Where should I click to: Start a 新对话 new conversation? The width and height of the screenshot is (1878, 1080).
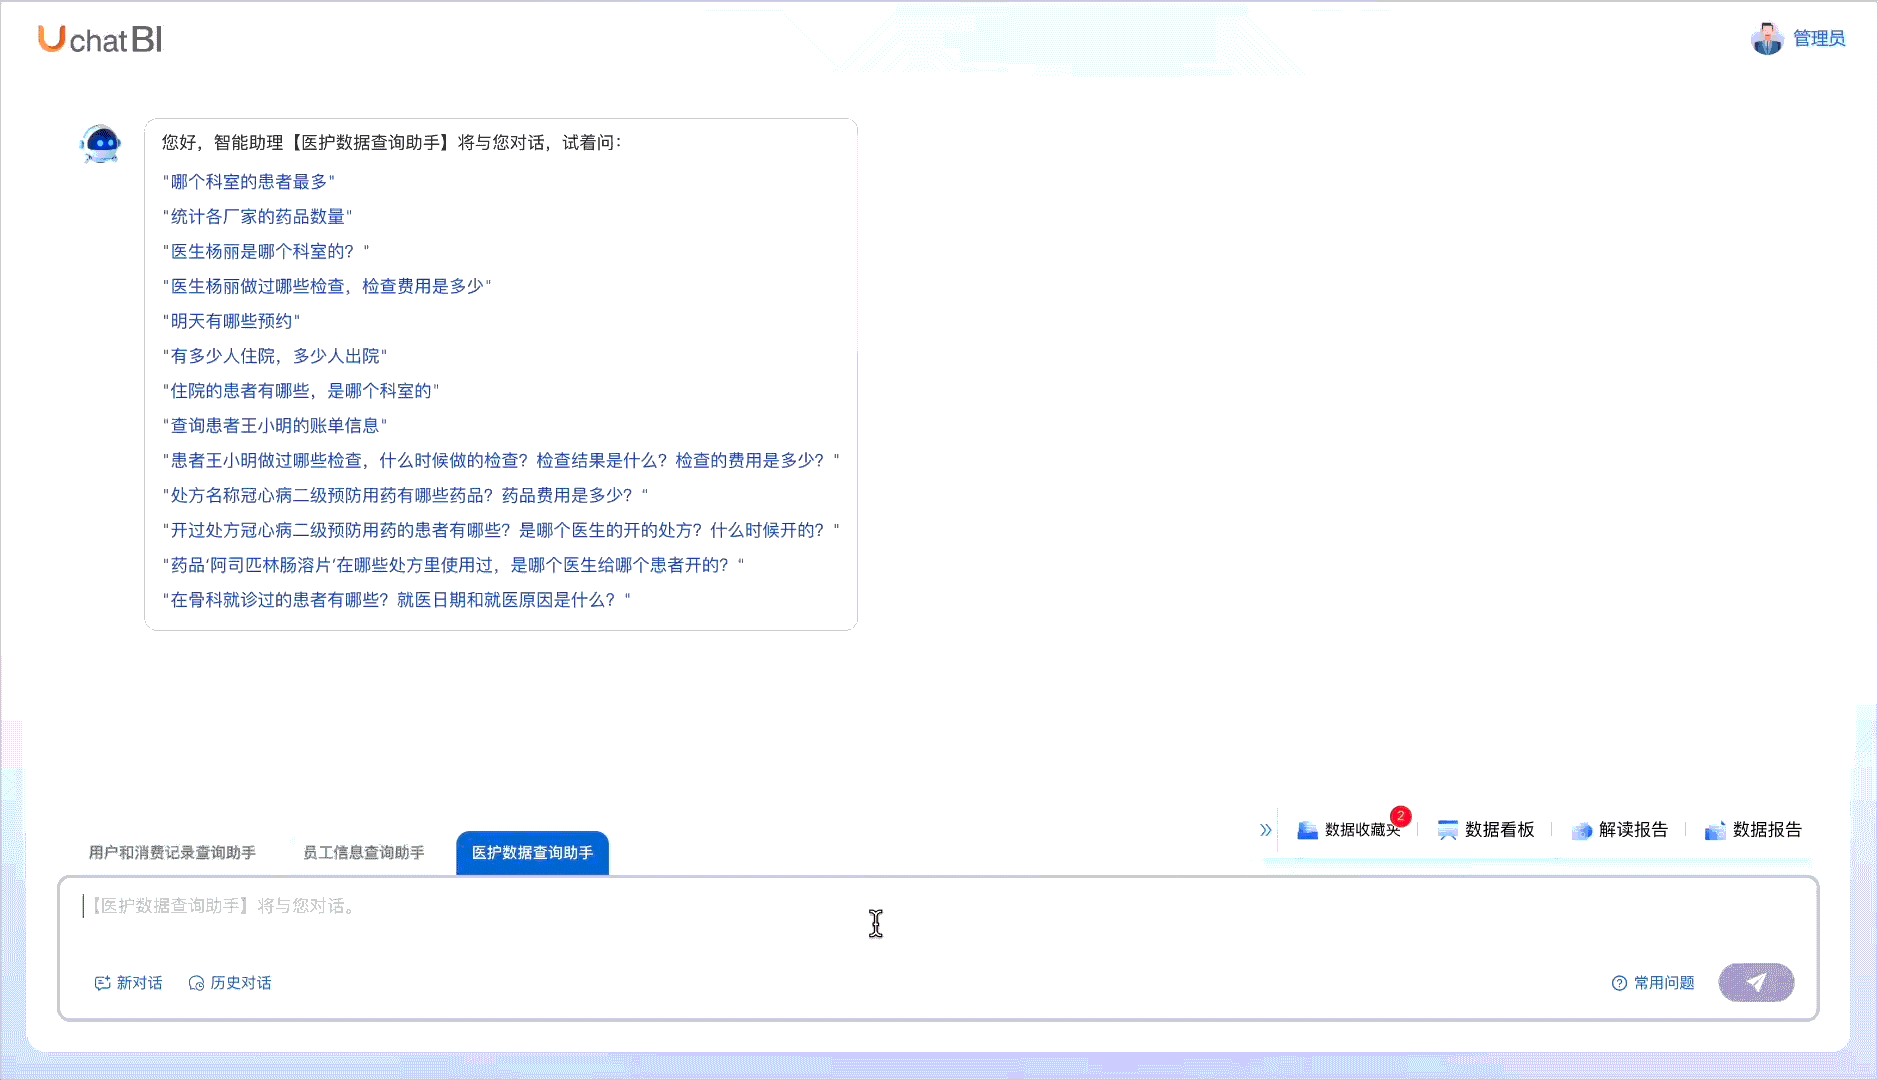tap(128, 983)
